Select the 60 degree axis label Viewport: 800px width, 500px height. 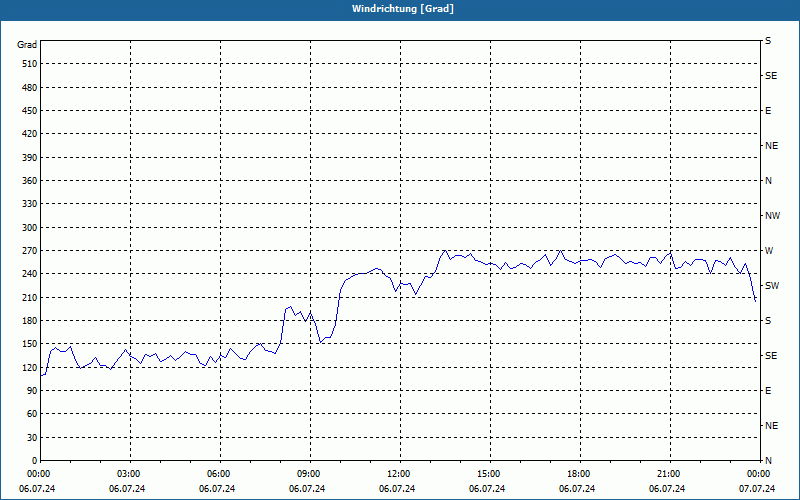pyautogui.click(x=32, y=414)
